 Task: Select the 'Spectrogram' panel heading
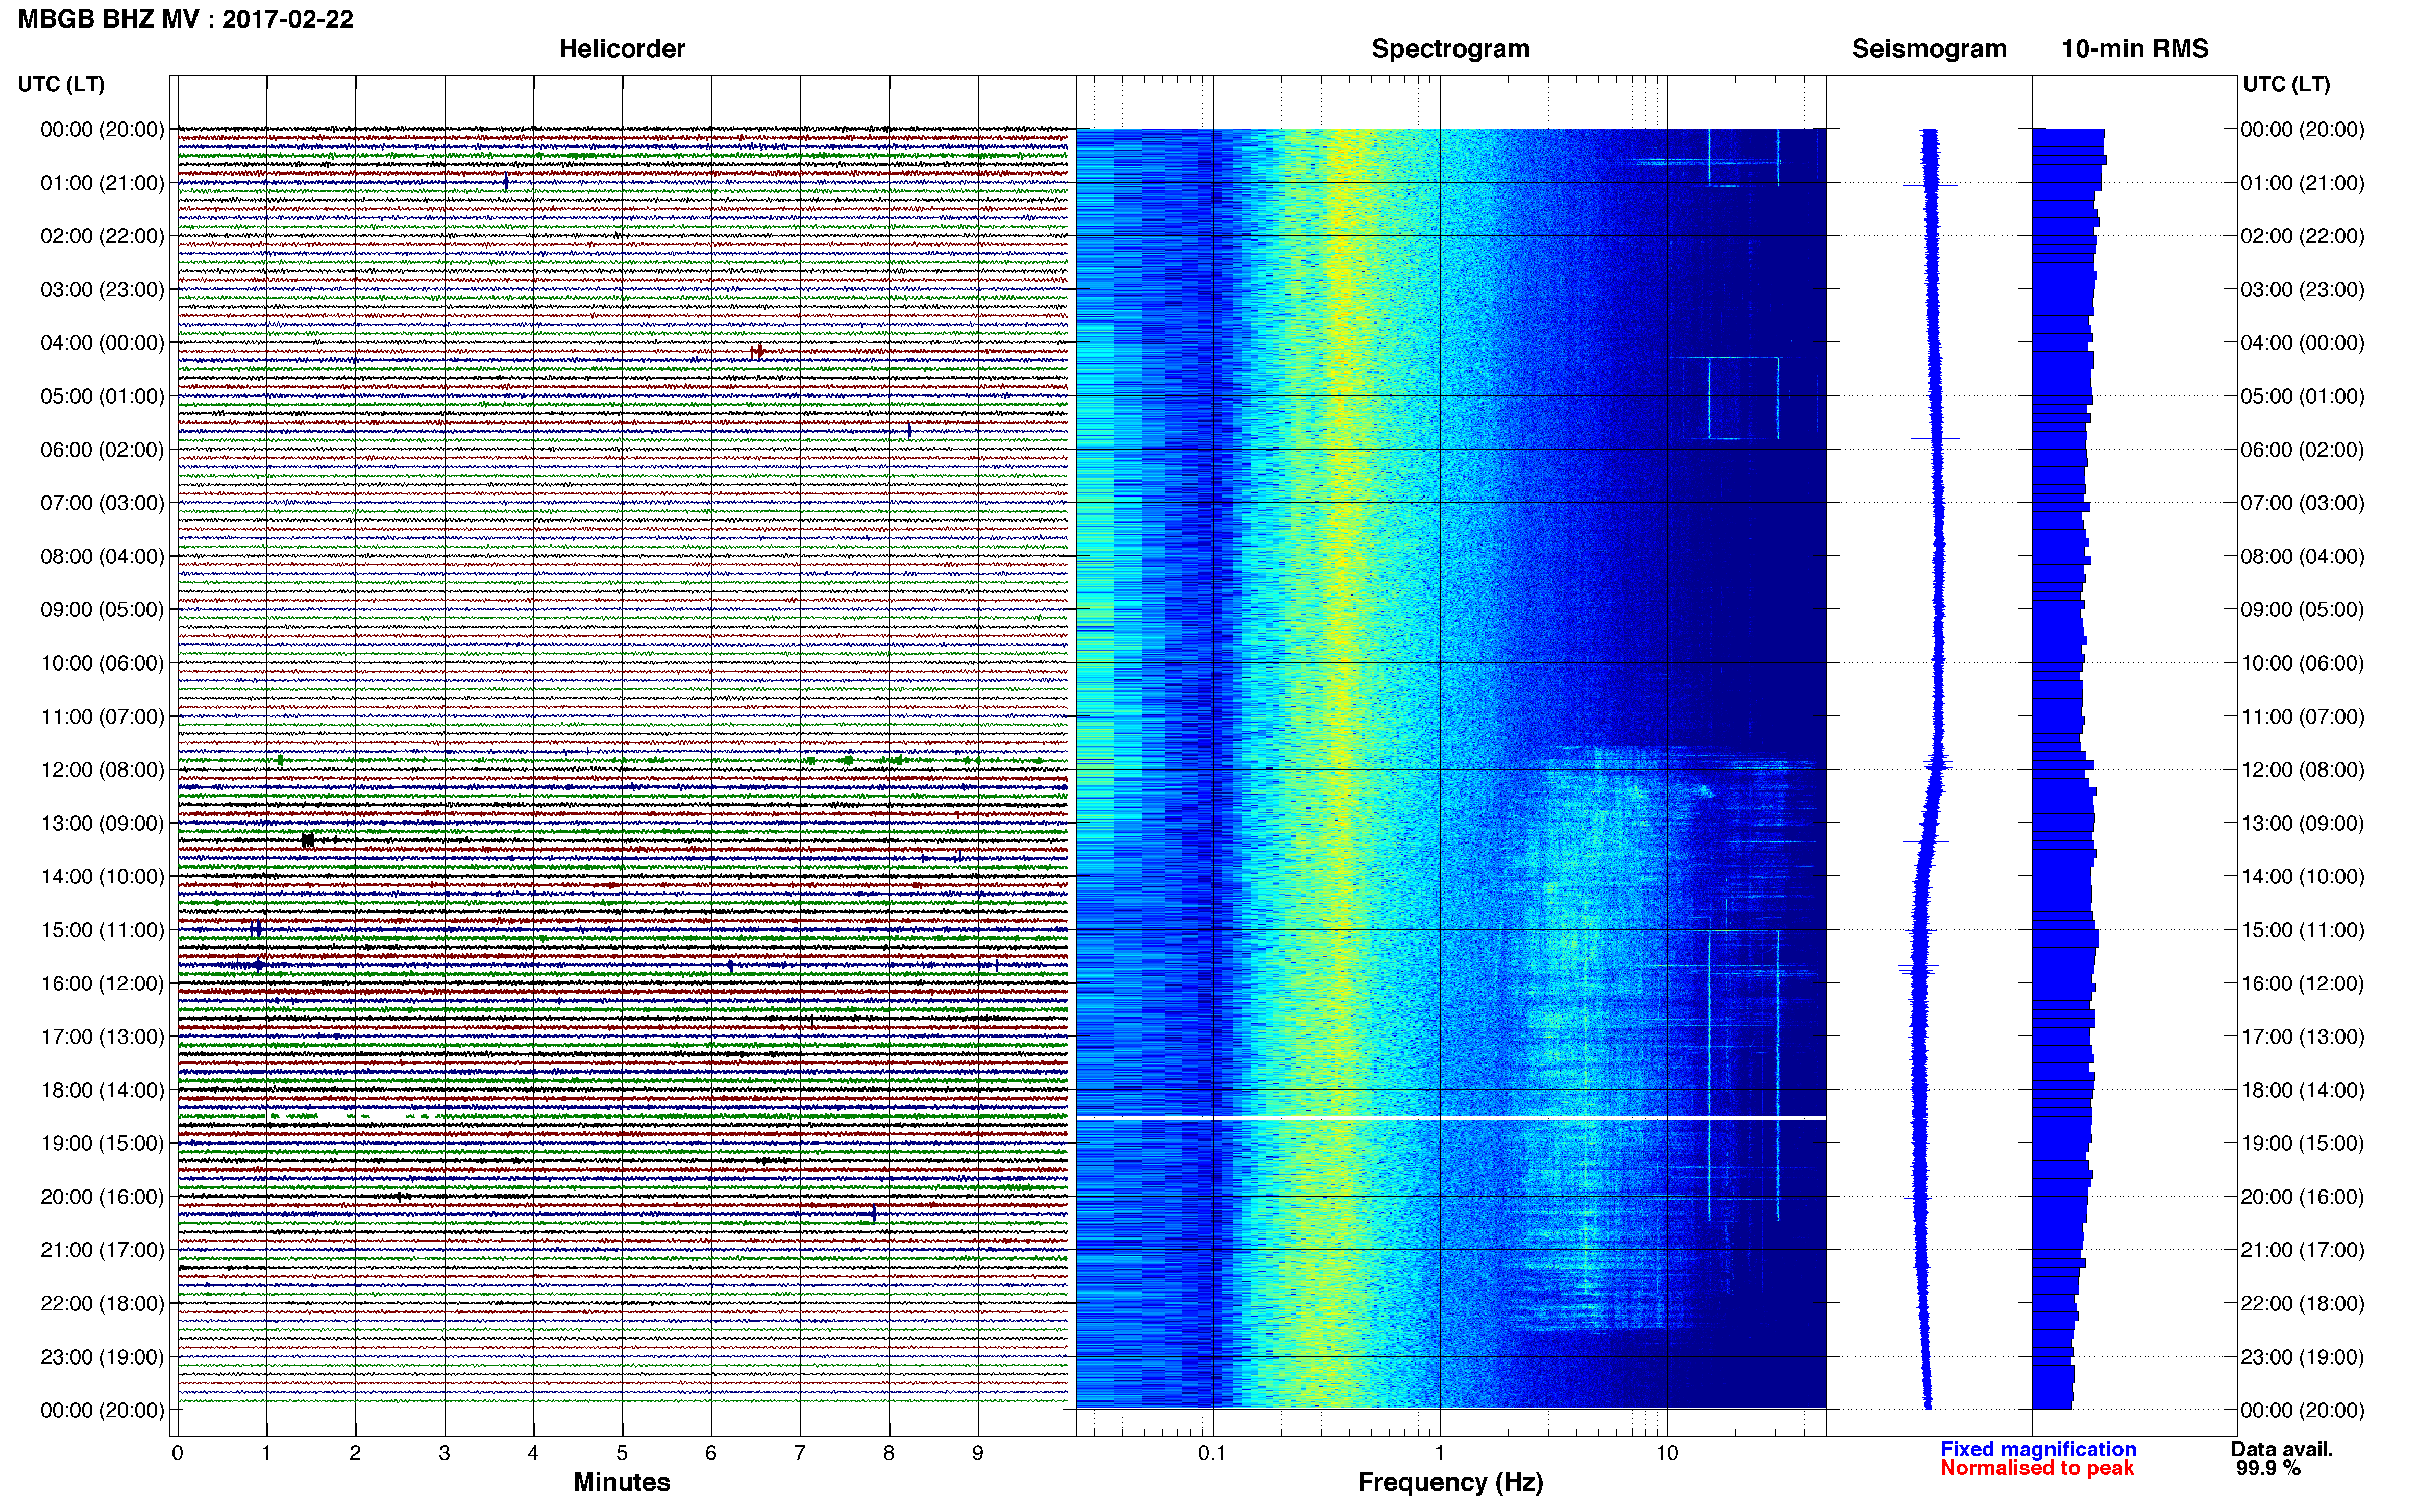[x=1450, y=49]
